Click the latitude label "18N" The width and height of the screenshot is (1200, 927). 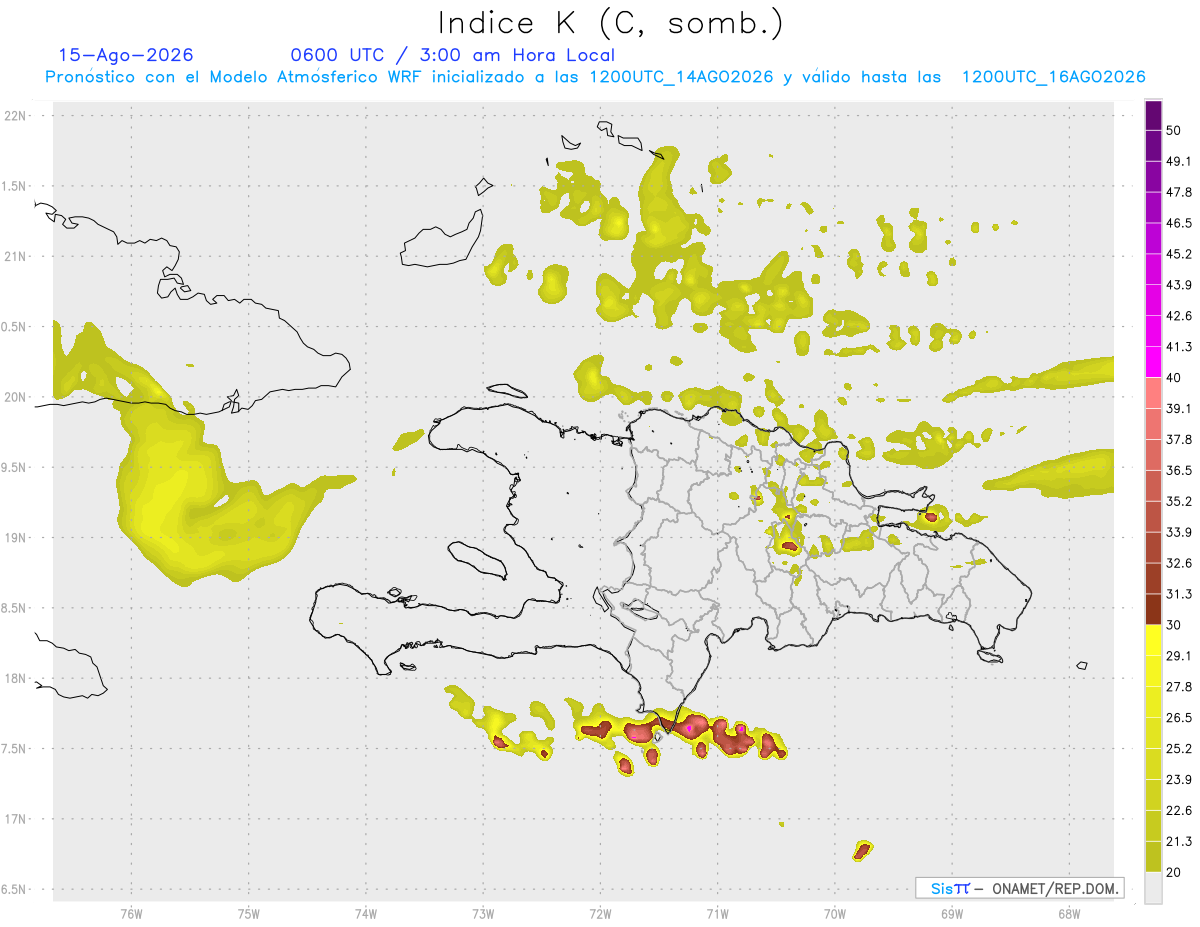15,679
